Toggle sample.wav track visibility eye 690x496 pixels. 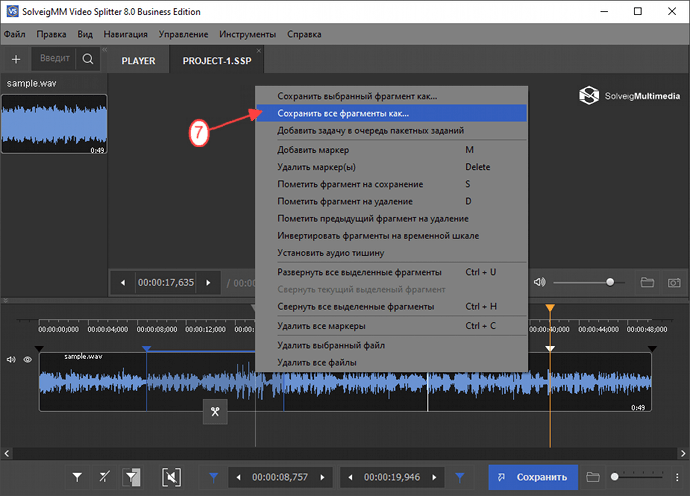28,360
